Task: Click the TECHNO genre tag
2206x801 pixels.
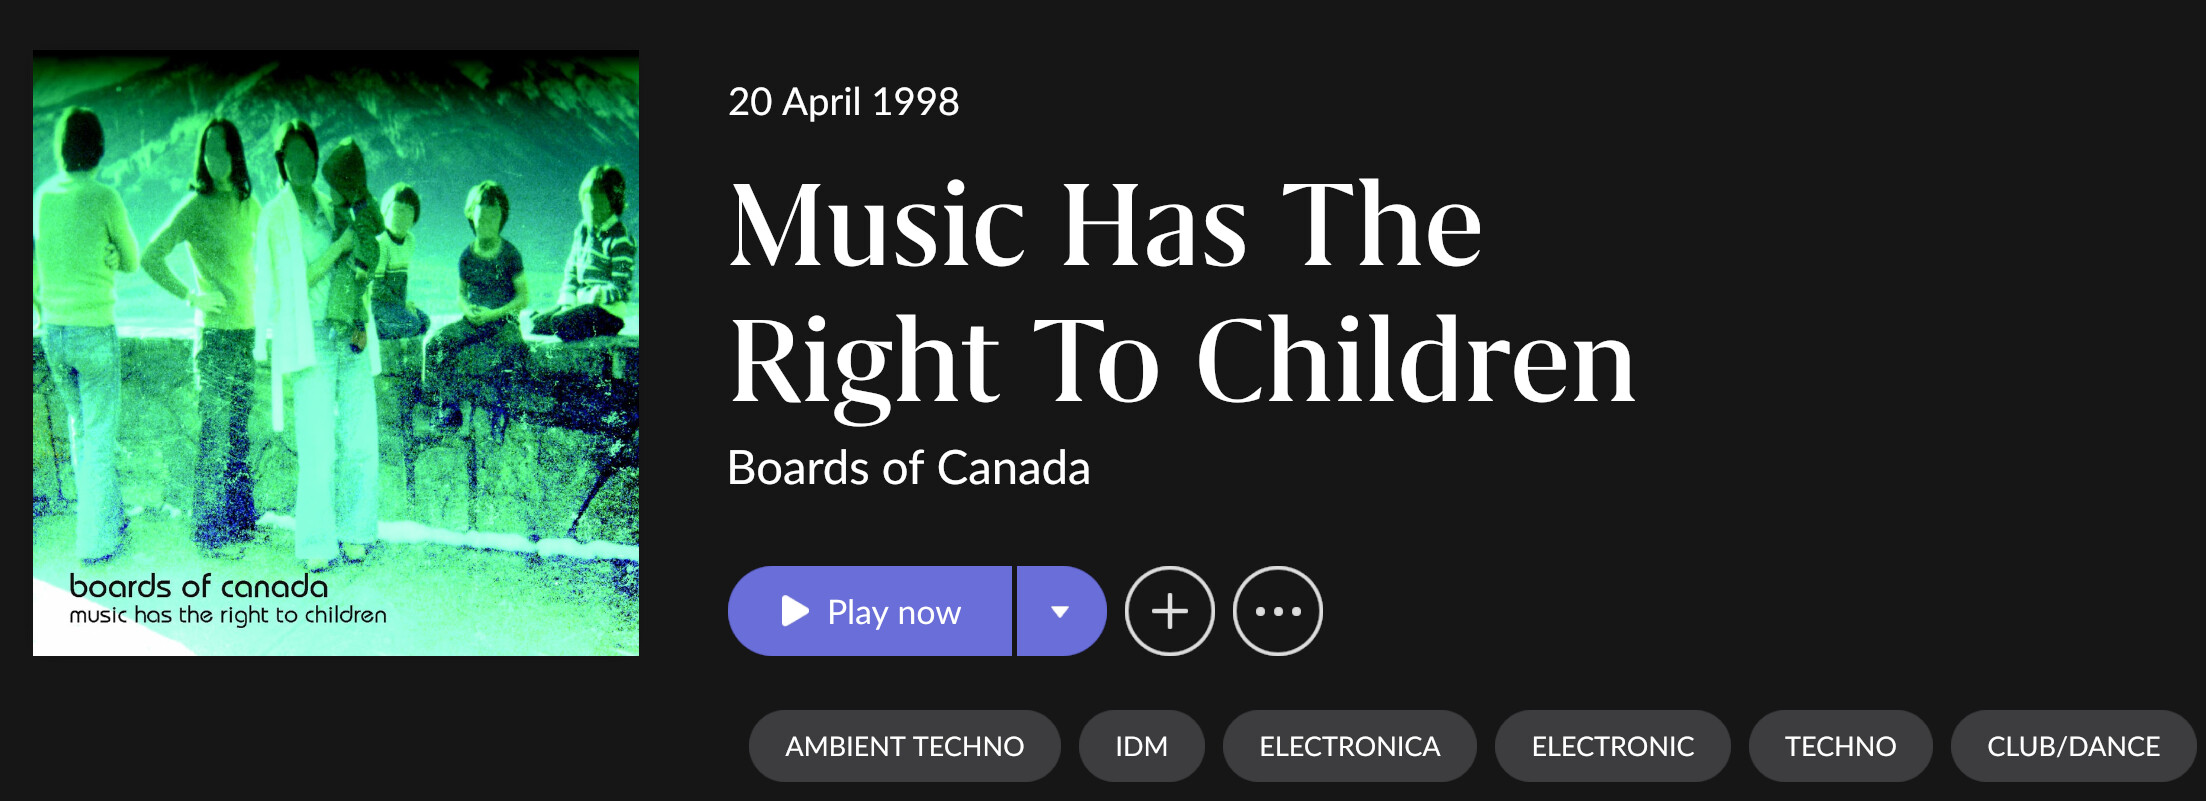Action: tap(1840, 746)
